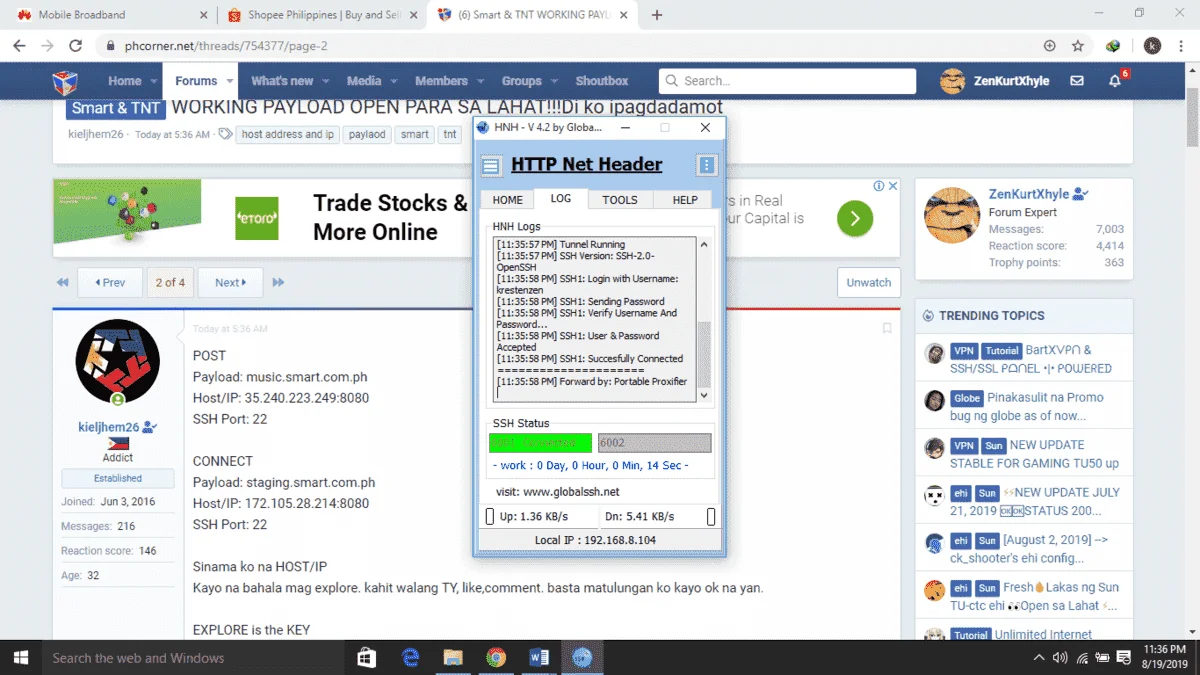Open Microsoft Store taskbar icon

pyautogui.click(x=367, y=657)
